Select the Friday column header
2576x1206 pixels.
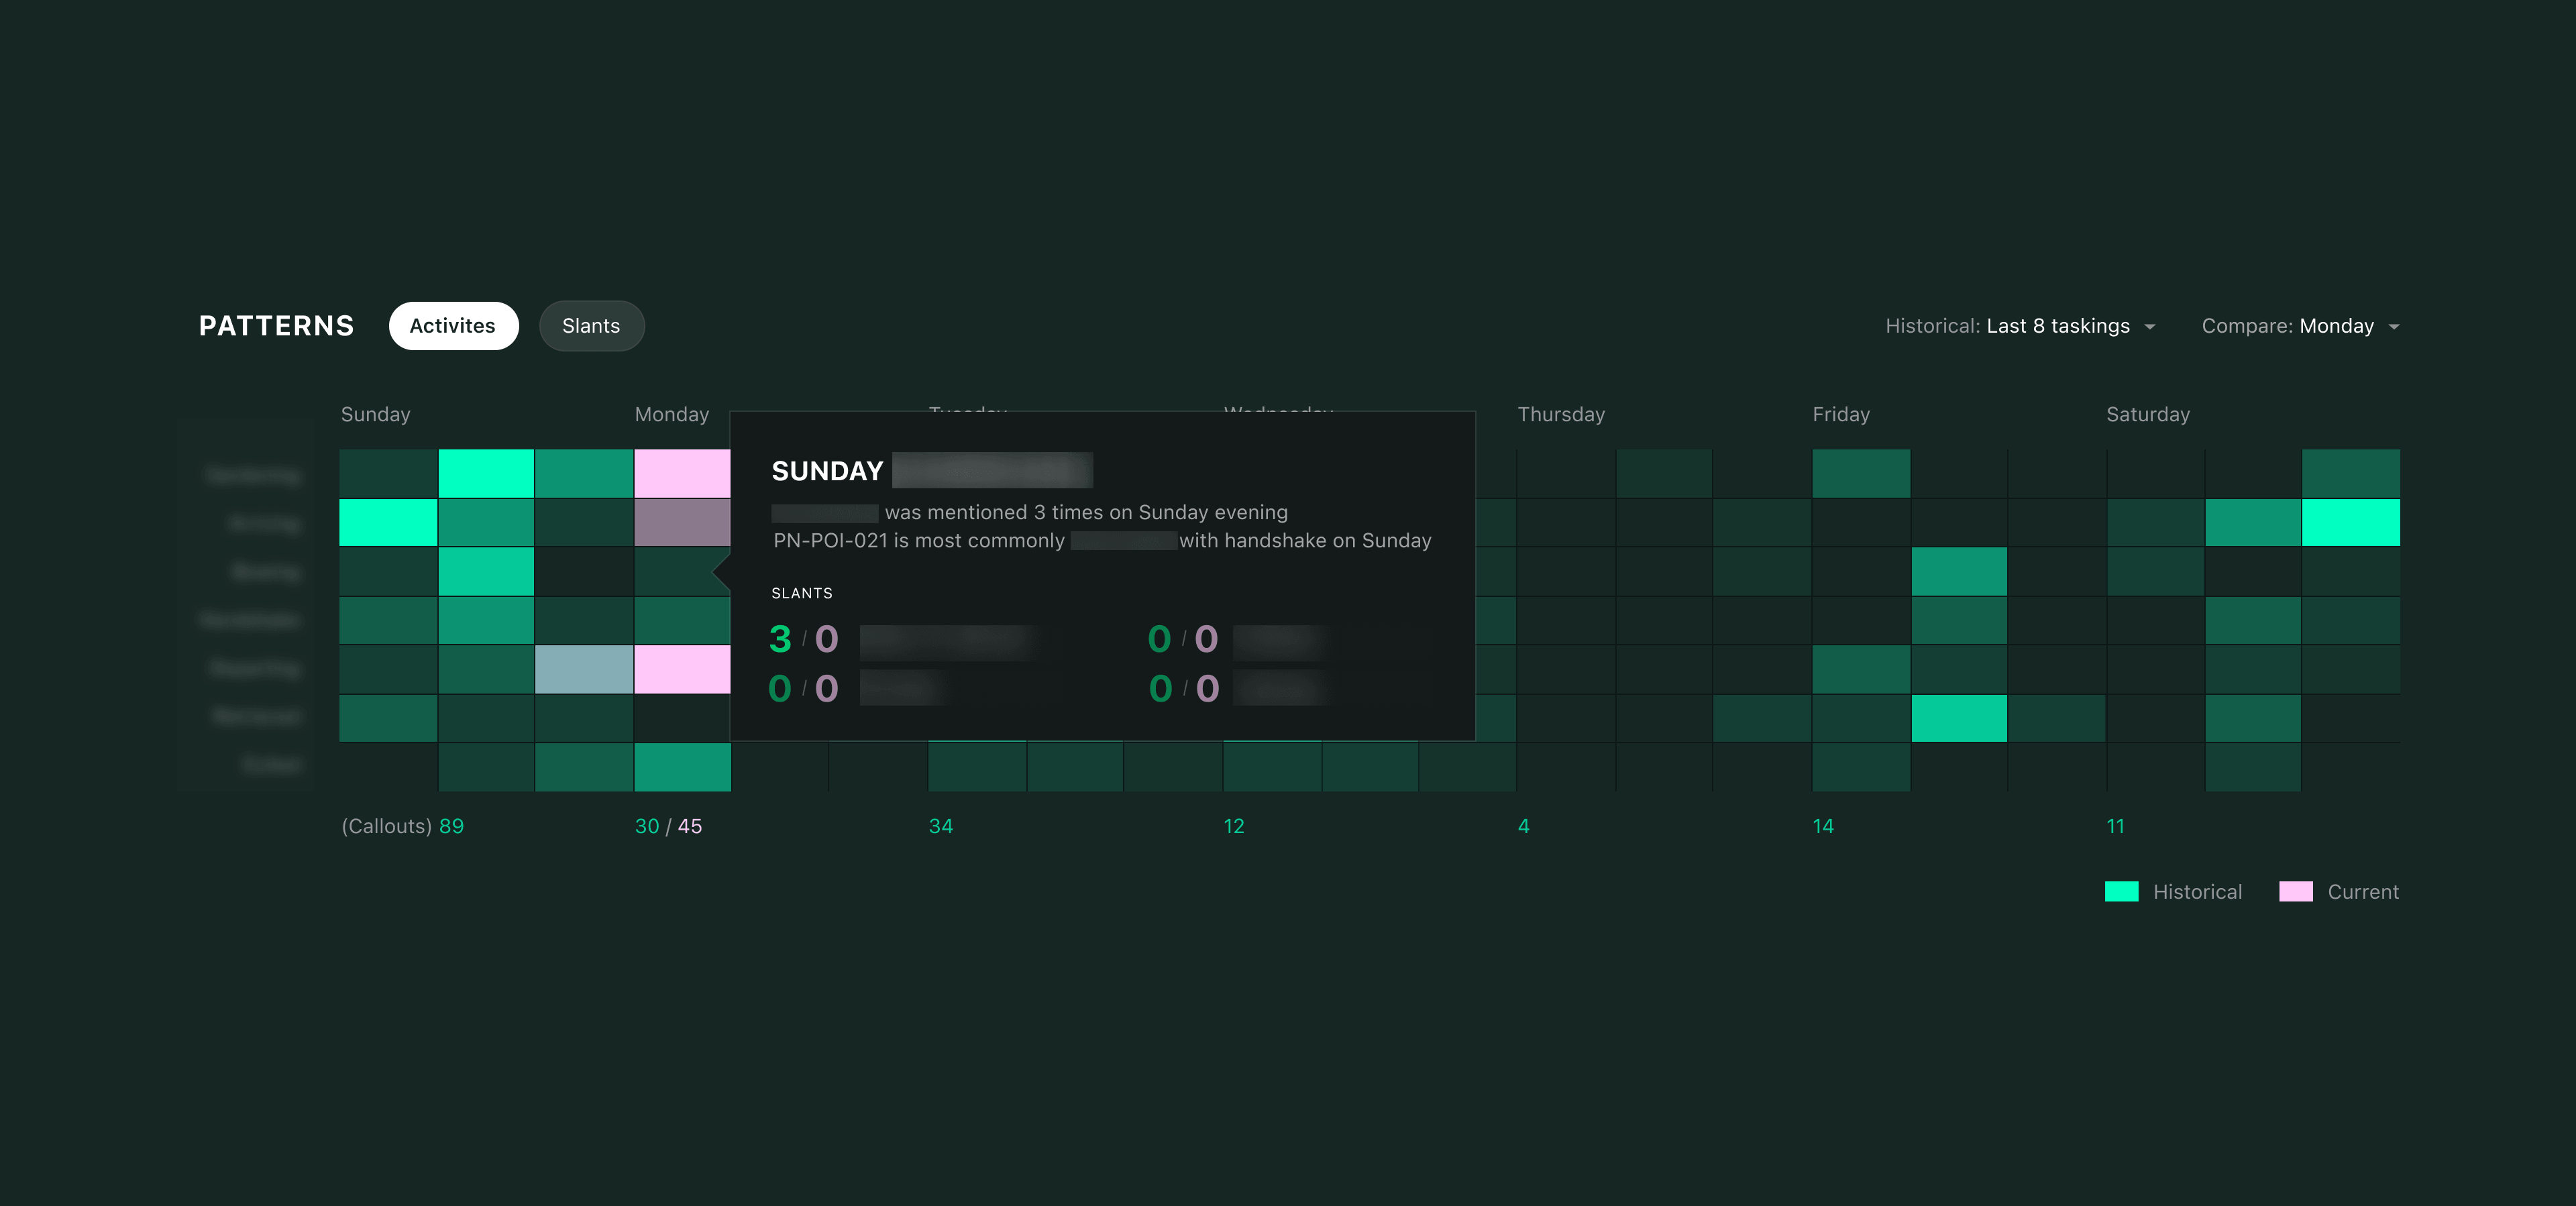(x=1841, y=414)
